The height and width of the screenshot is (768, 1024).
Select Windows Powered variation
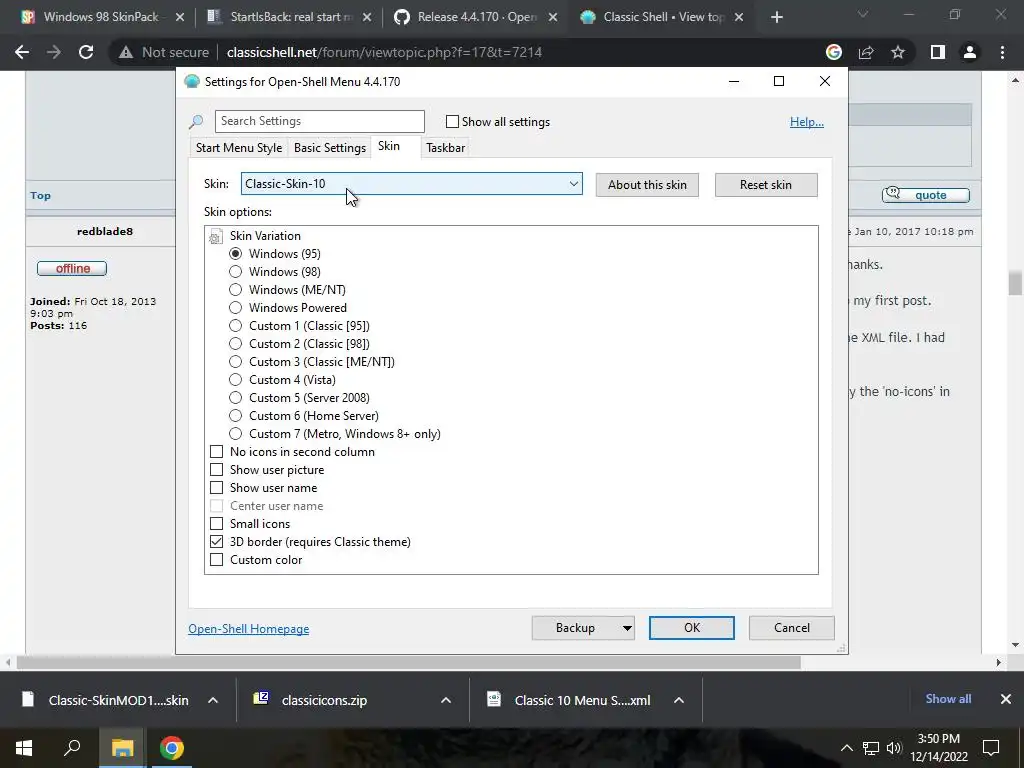coord(236,308)
